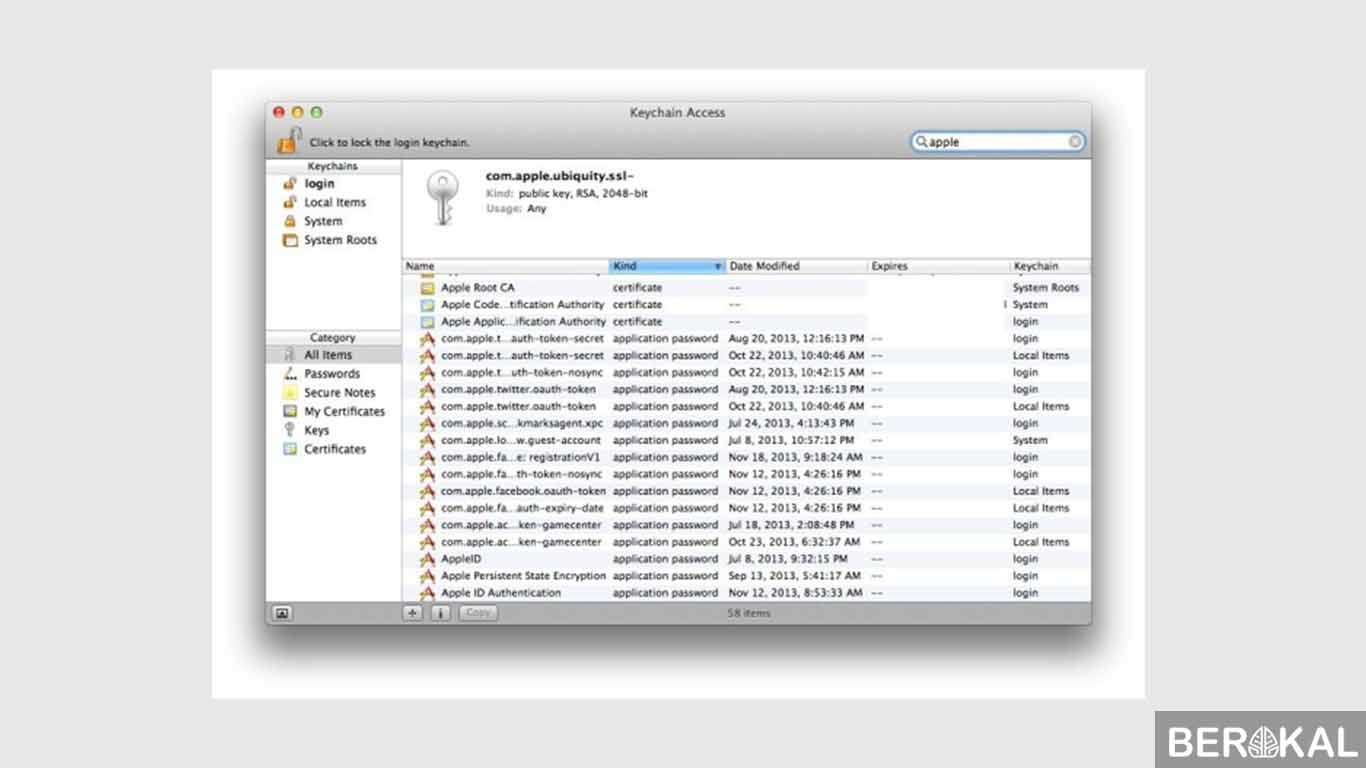Viewport: 1366px width, 768px height.
Task: Show My Certificates category
Action: (344, 412)
